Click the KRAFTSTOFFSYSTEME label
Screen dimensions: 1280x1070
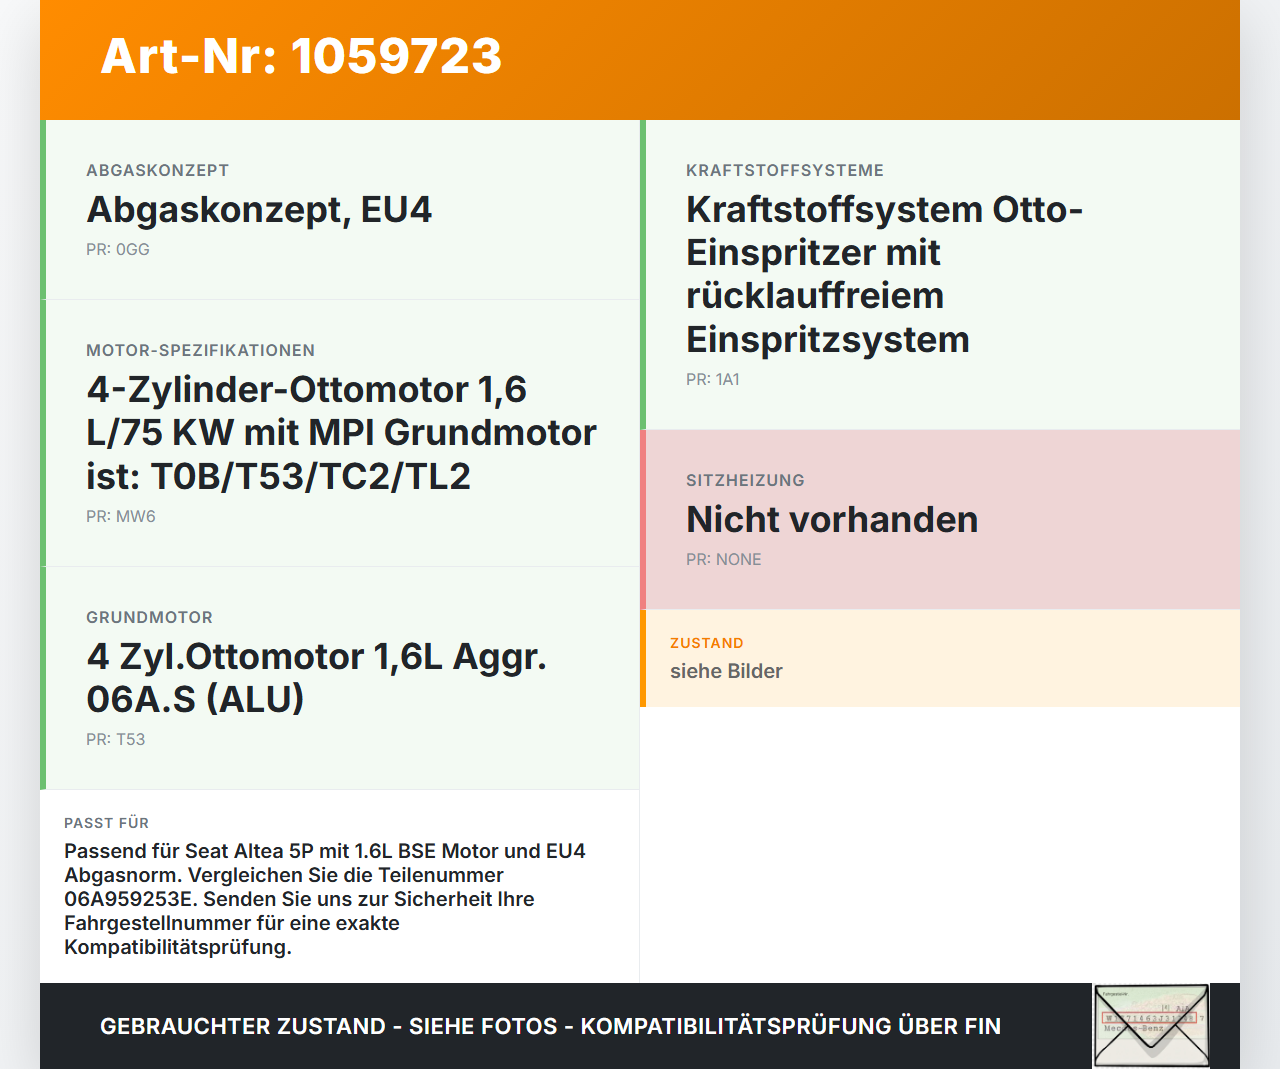point(785,170)
